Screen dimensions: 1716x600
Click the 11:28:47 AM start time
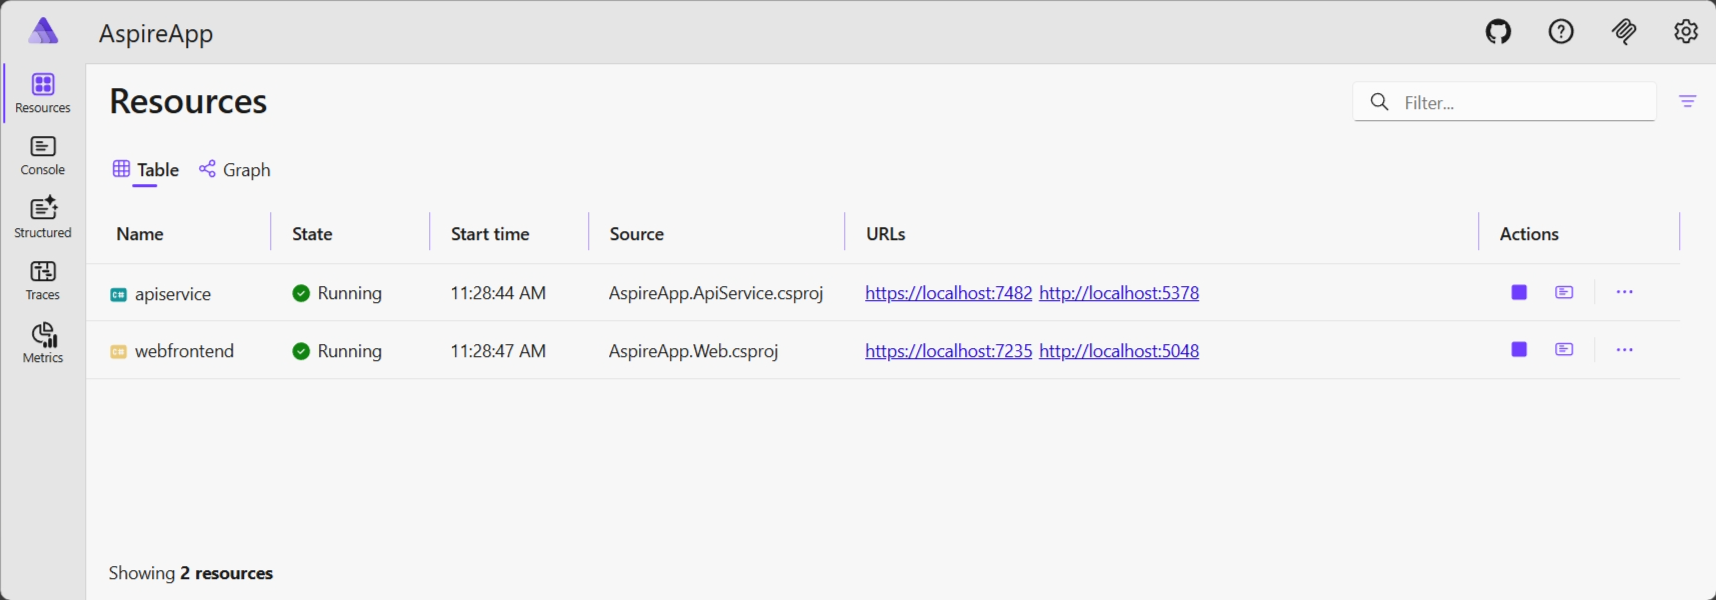tap(498, 351)
